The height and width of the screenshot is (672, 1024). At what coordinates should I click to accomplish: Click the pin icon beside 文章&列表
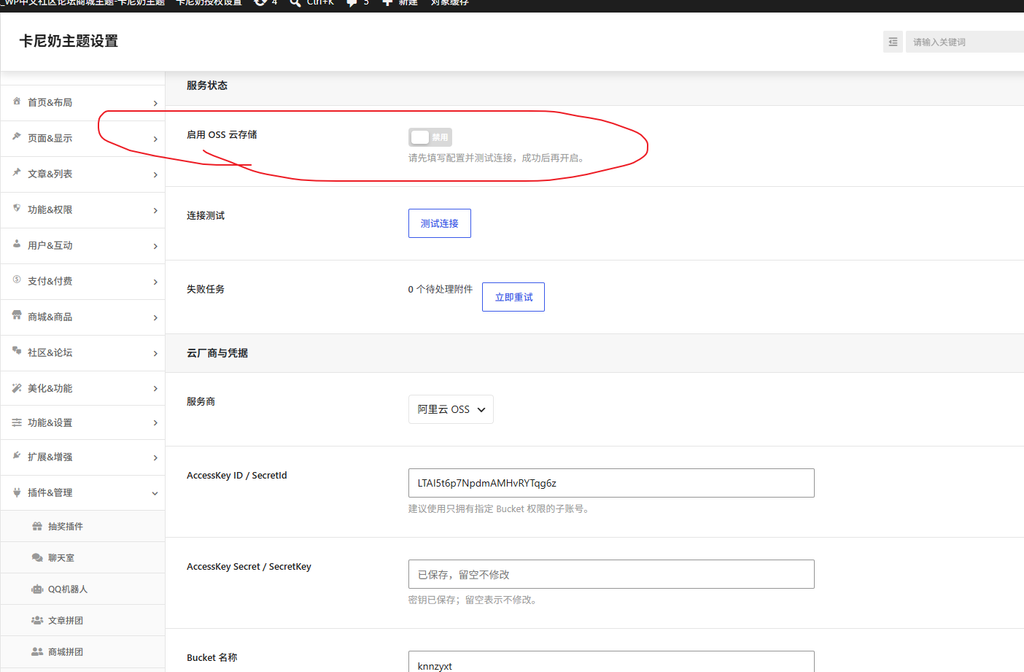coord(17,172)
